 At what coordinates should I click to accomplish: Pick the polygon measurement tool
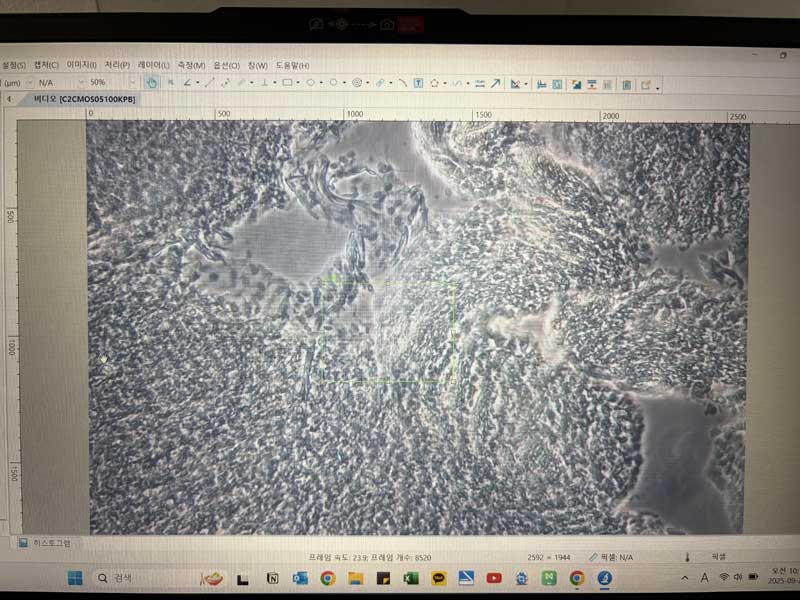pyautogui.click(x=435, y=84)
